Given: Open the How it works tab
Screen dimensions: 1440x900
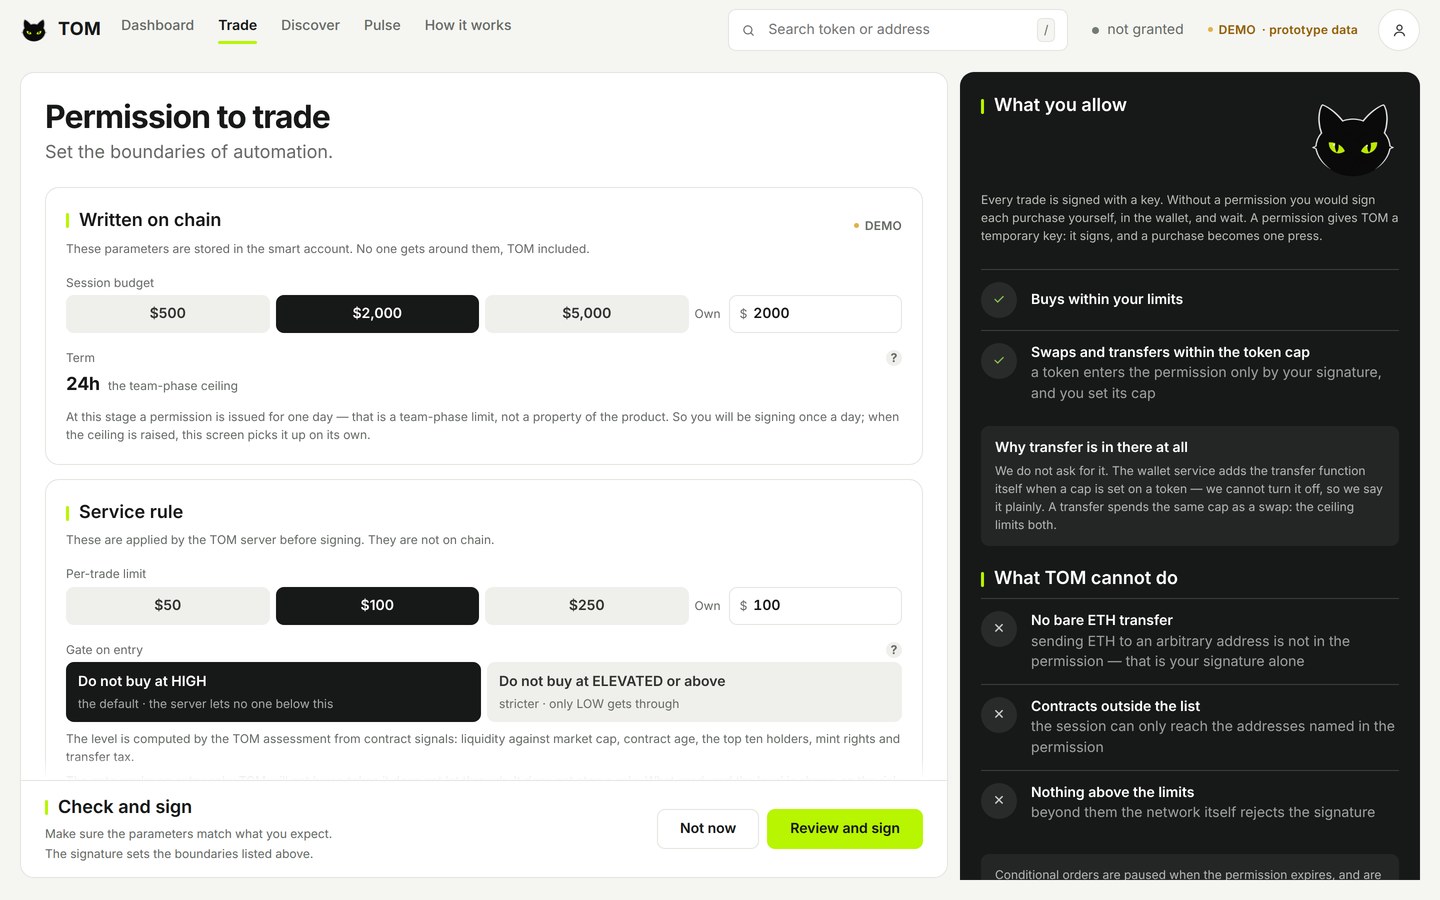Looking at the screenshot, I should (468, 26).
